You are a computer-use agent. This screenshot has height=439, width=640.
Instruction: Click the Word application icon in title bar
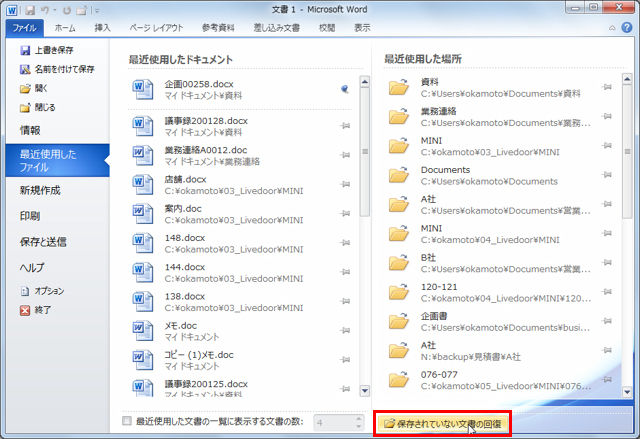point(12,10)
